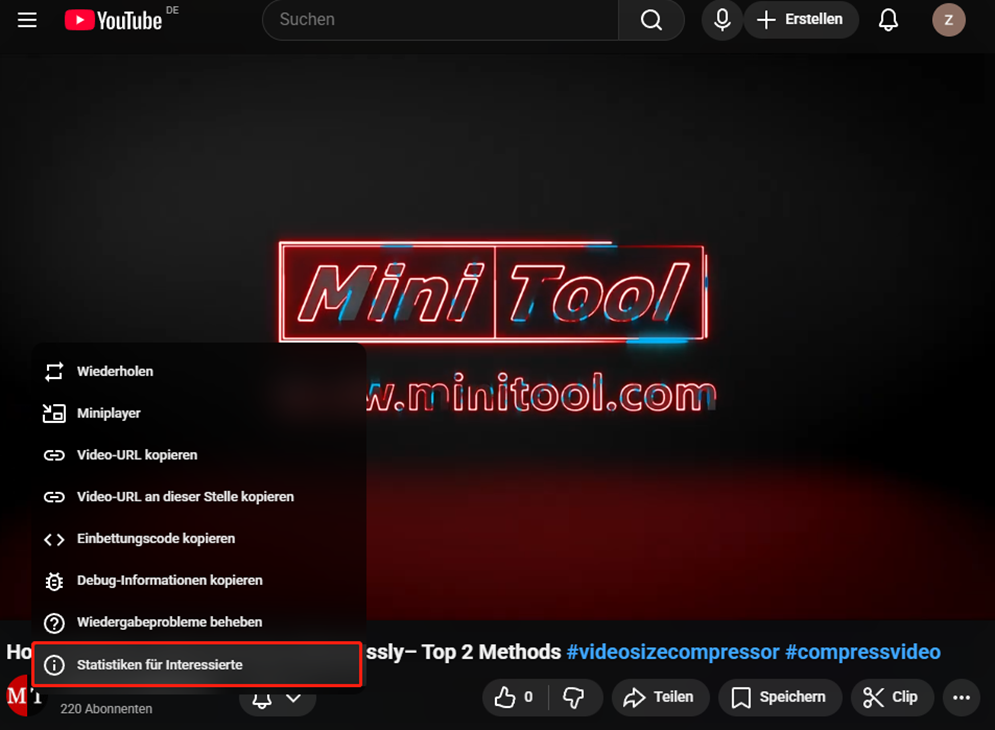The height and width of the screenshot is (730, 995).
Task: Start voice search with microphone icon
Action: click(722, 20)
